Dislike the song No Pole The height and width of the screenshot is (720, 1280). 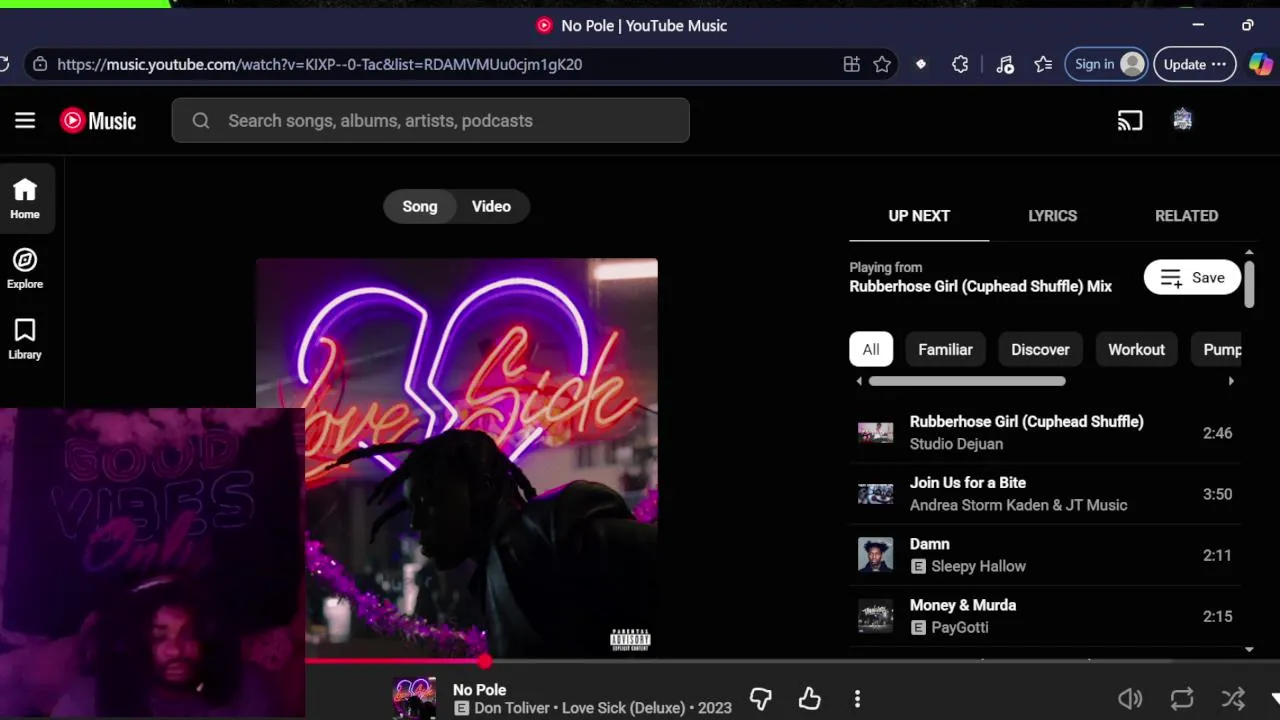coord(761,698)
